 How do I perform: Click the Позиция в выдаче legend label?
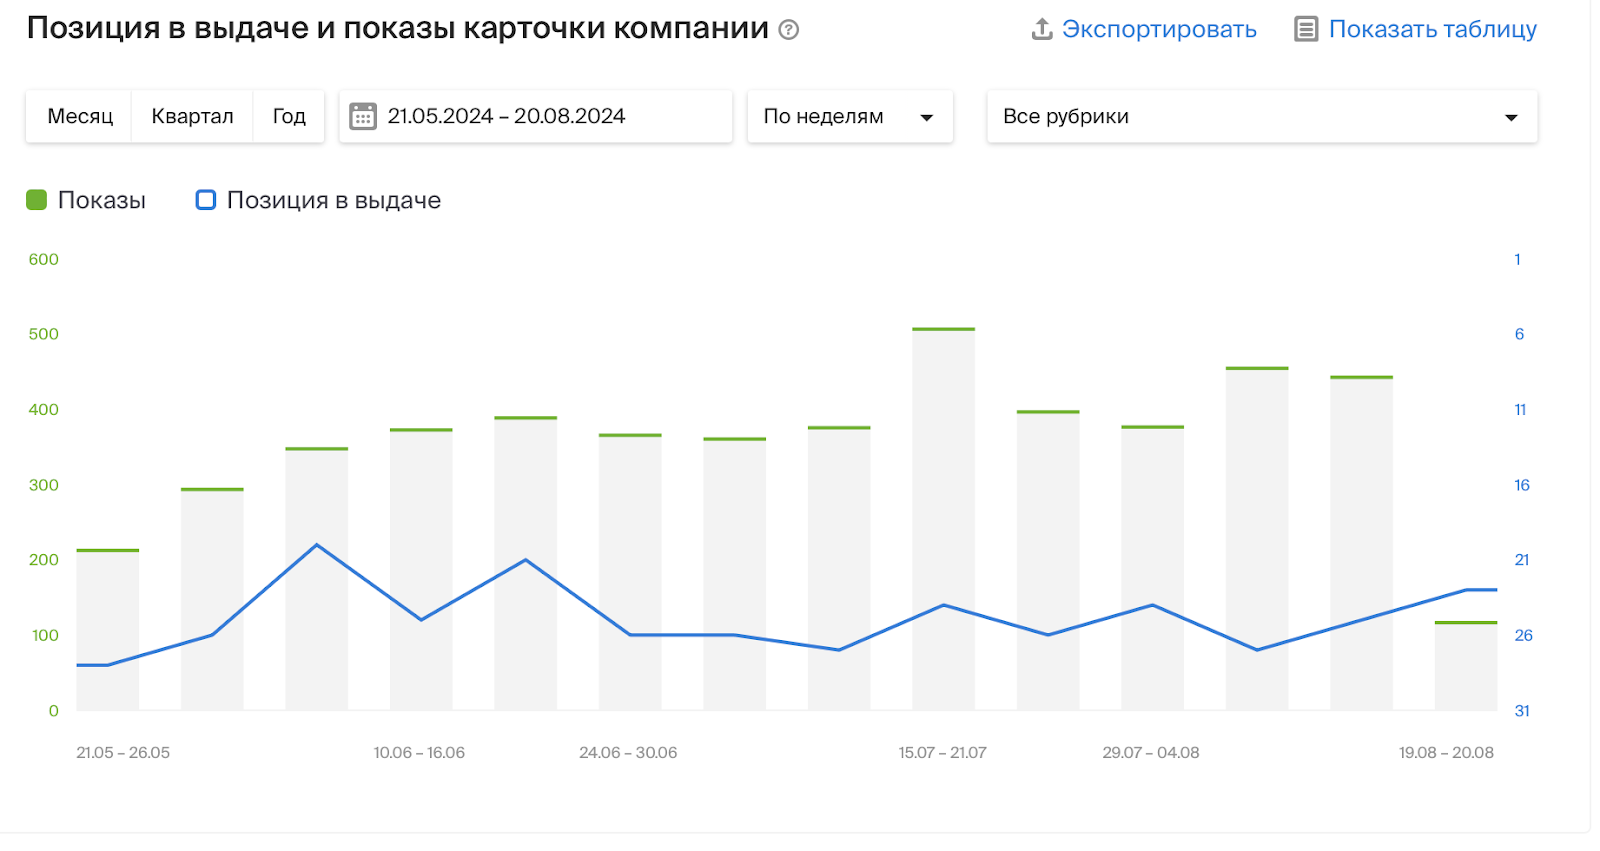point(334,200)
